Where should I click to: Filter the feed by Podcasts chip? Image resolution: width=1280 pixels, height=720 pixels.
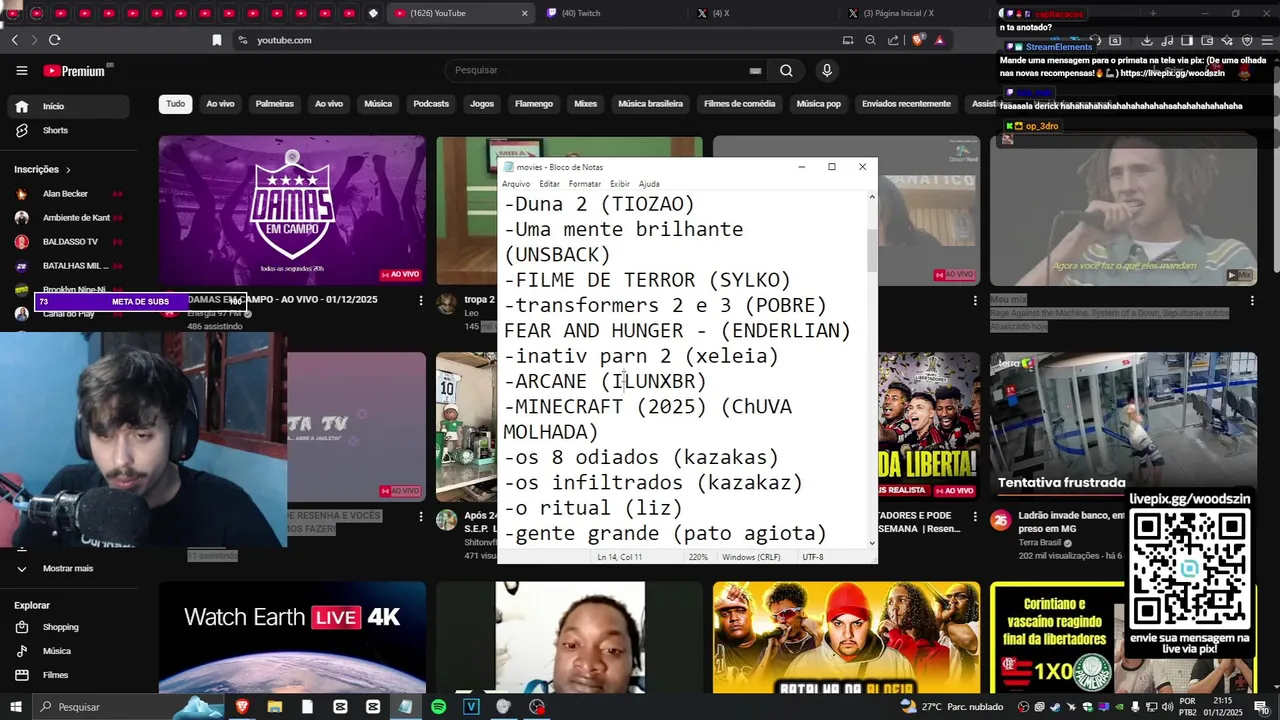431,104
